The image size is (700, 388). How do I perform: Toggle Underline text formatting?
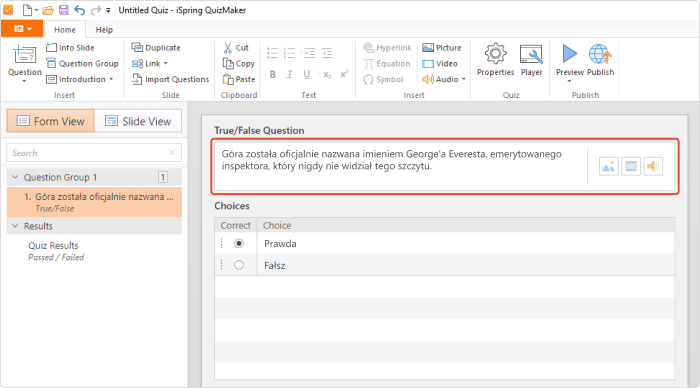click(x=306, y=74)
